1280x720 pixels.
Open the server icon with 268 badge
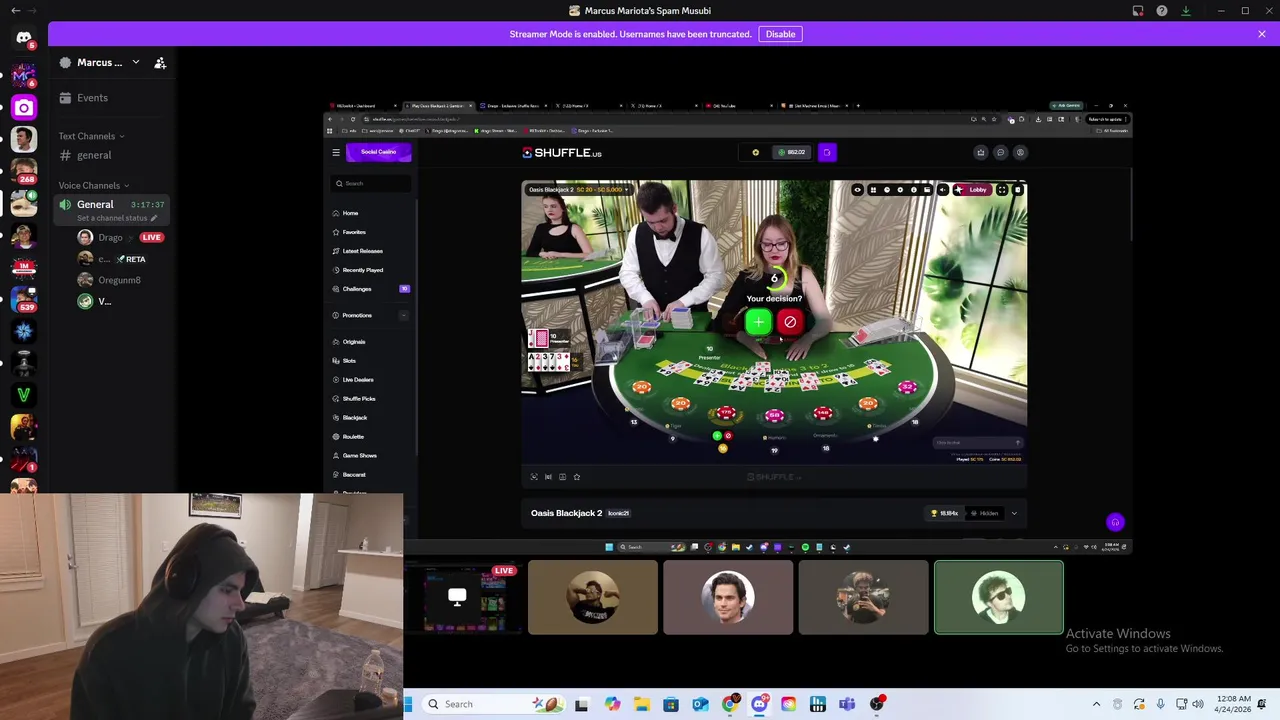coord(23,171)
